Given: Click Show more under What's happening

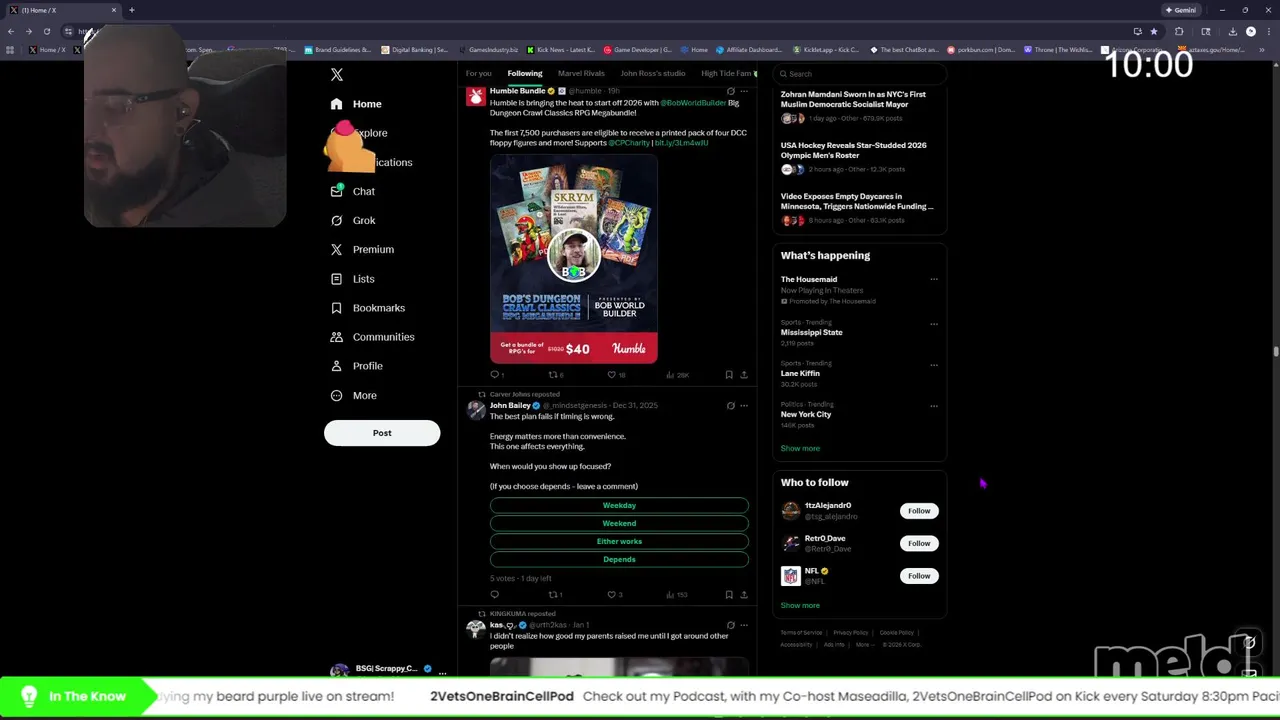Looking at the screenshot, I should point(800,448).
